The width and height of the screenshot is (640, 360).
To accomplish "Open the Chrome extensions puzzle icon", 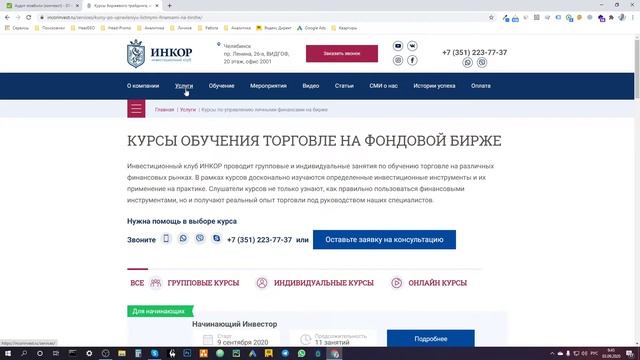I will 611,18.
